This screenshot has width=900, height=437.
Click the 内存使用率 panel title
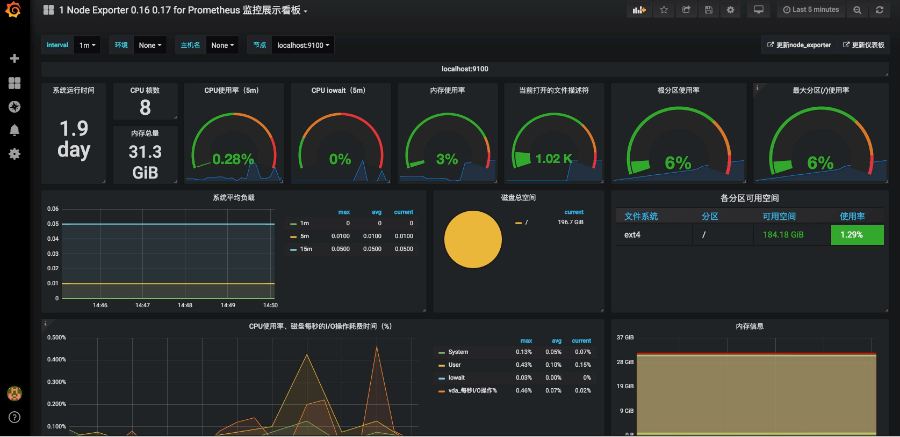click(x=447, y=90)
